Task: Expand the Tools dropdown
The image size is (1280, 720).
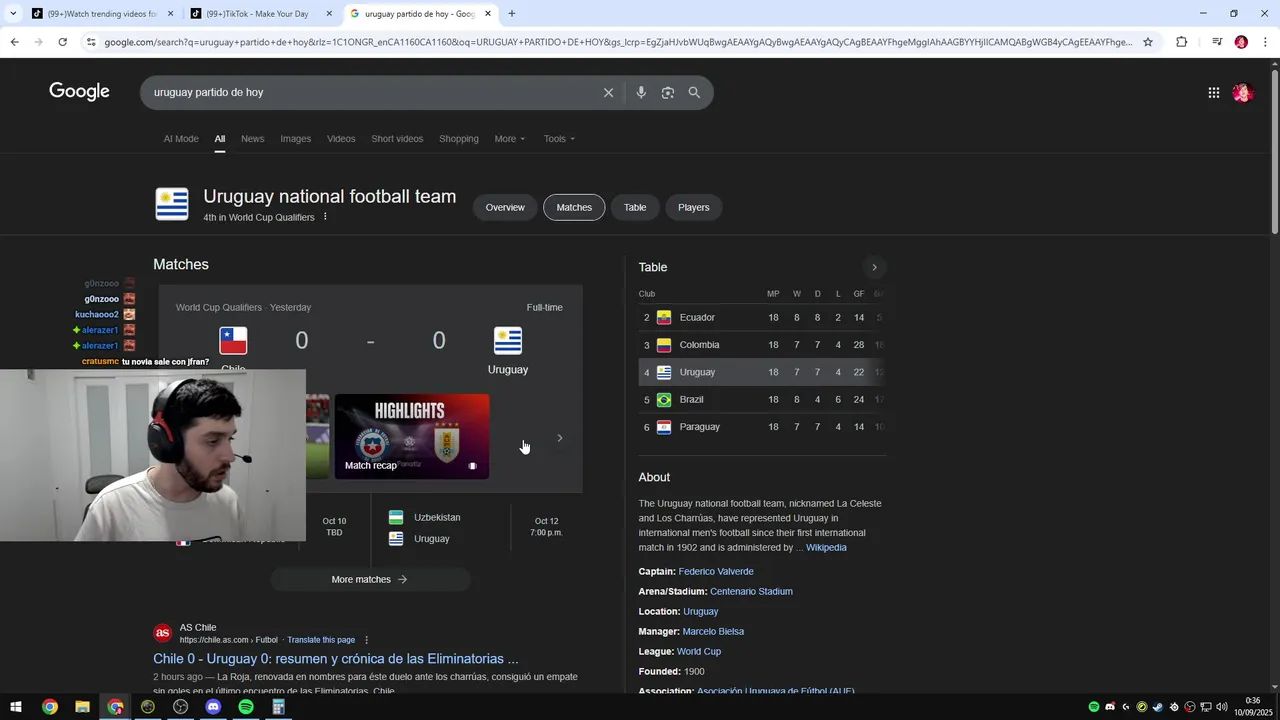Action: (x=559, y=139)
